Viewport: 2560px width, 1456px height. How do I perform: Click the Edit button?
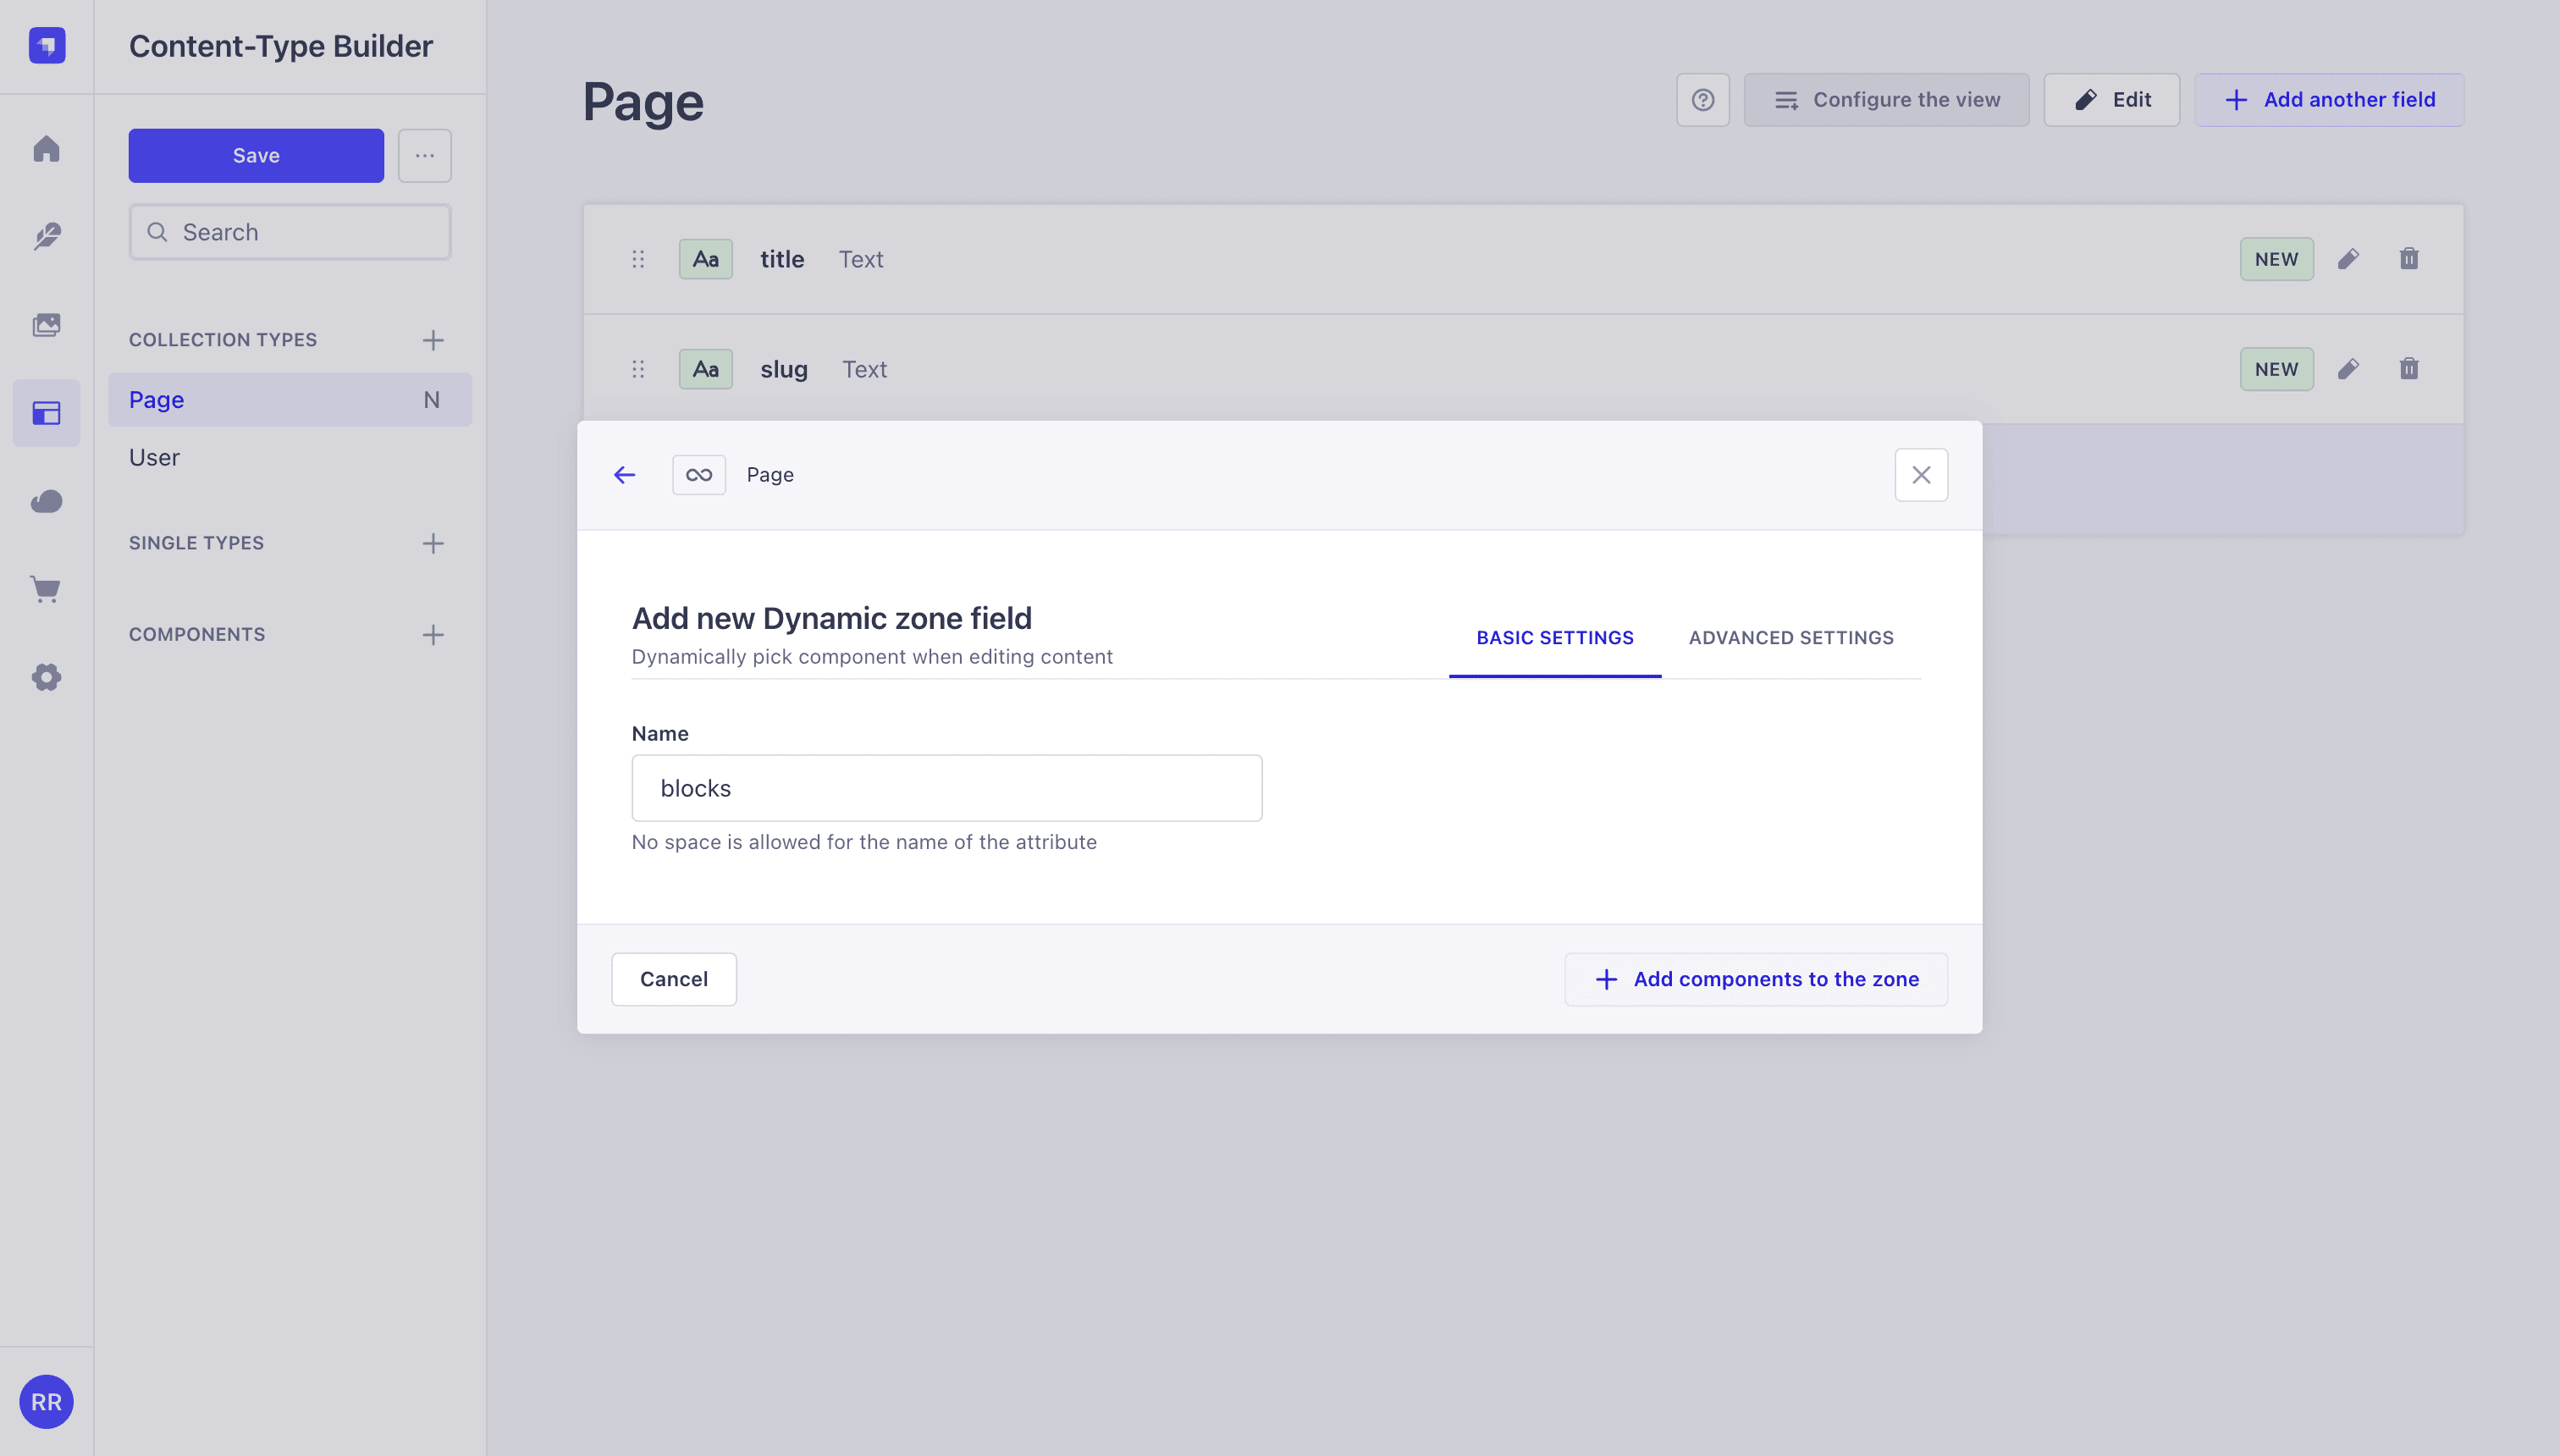click(x=2112, y=100)
